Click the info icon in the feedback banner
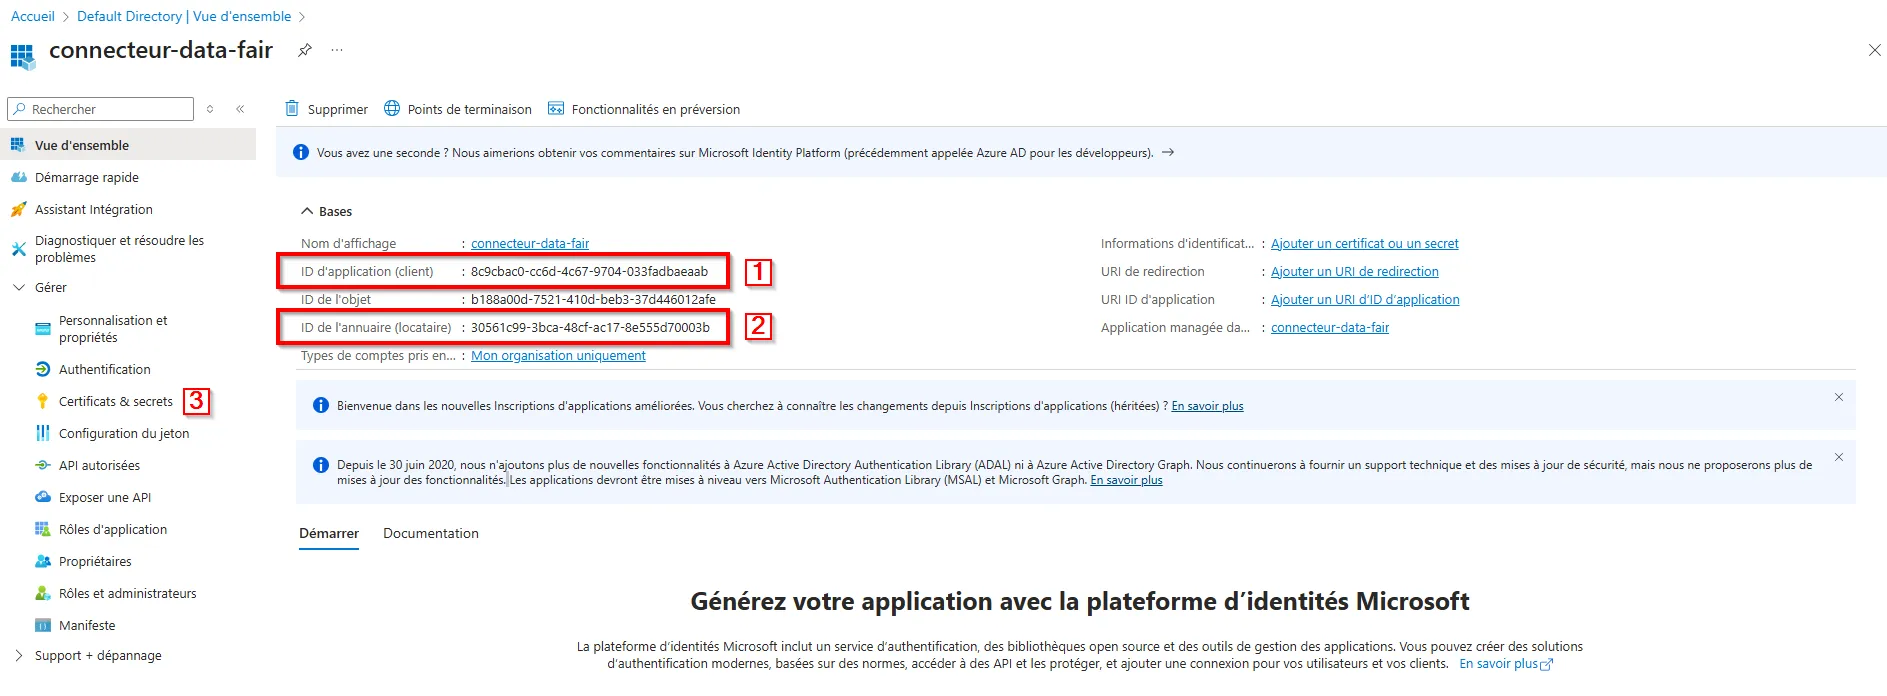The height and width of the screenshot is (696, 1887). (300, 152)
